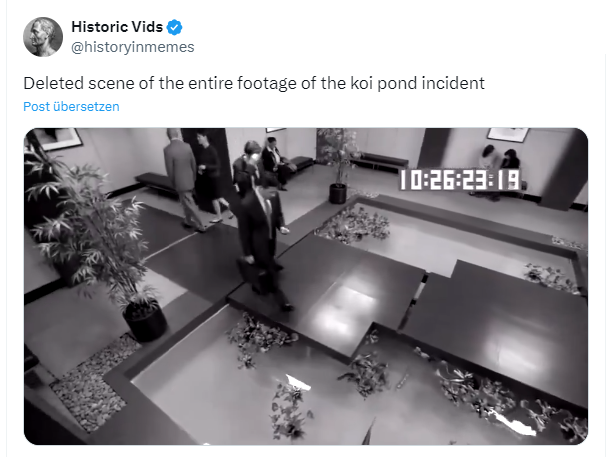Open the Historic Vids profile avatar
Image resolution: width=607 pixels, height=457 pixels.
click(43, 37)
